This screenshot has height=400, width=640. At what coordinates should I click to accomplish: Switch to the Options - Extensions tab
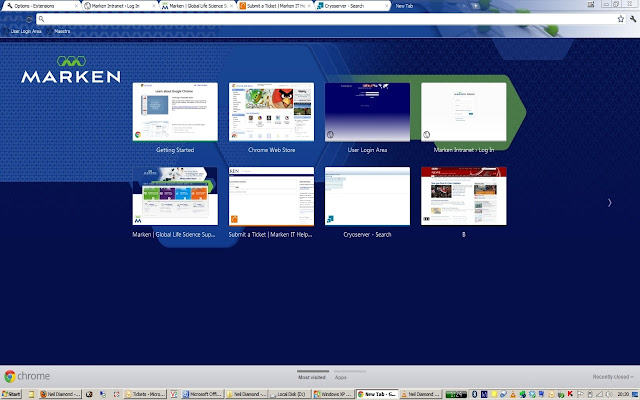point(41,6)
